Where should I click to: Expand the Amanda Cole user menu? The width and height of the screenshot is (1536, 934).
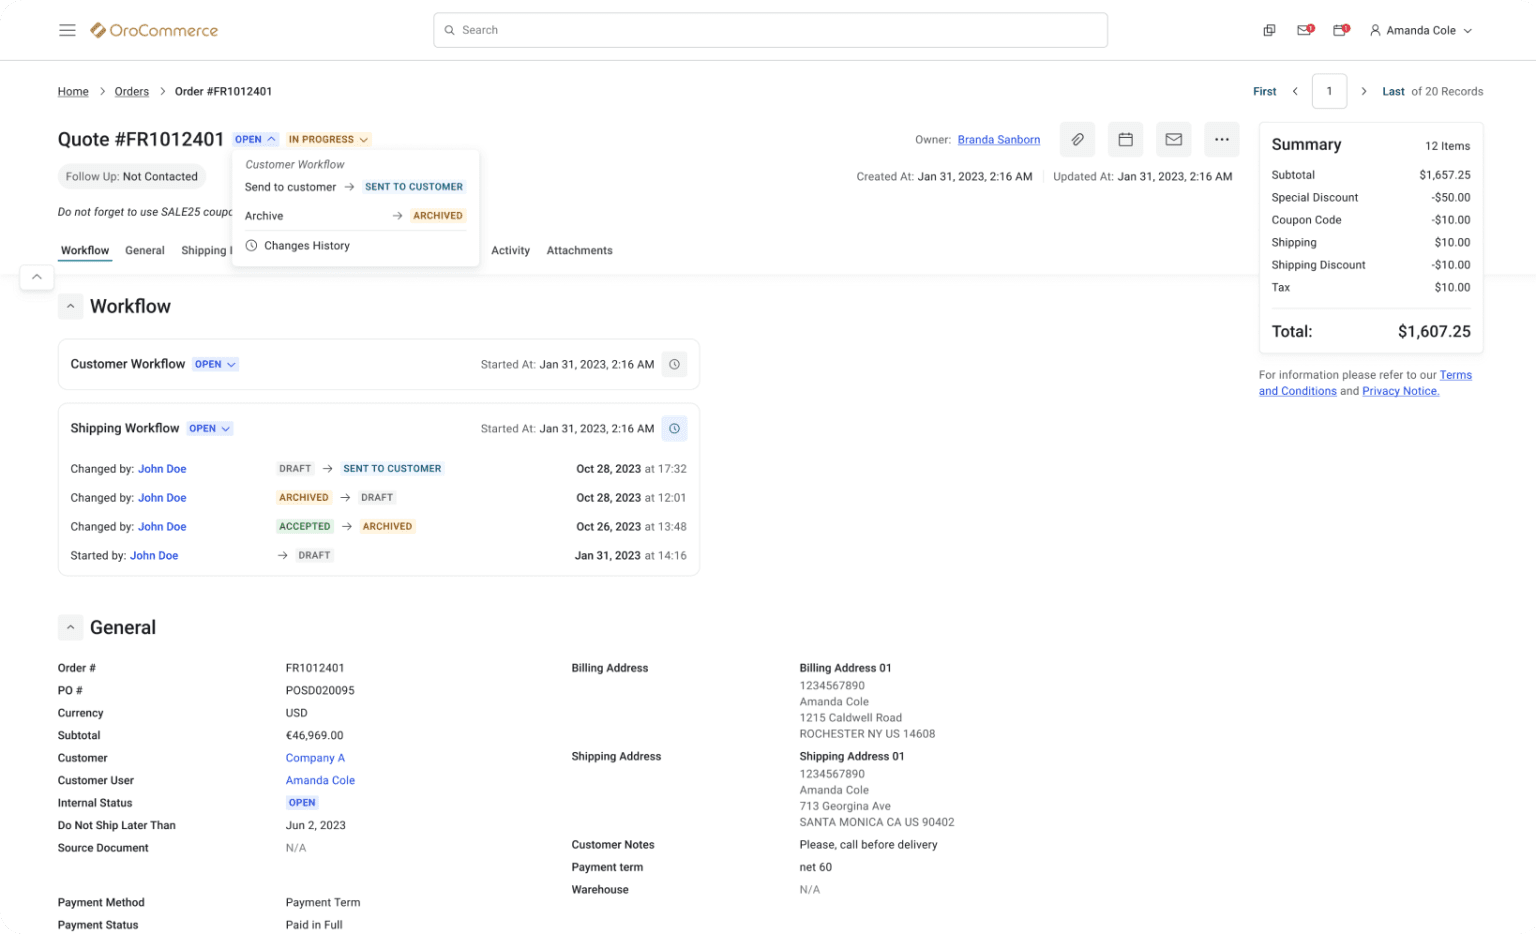(1421, 30)
